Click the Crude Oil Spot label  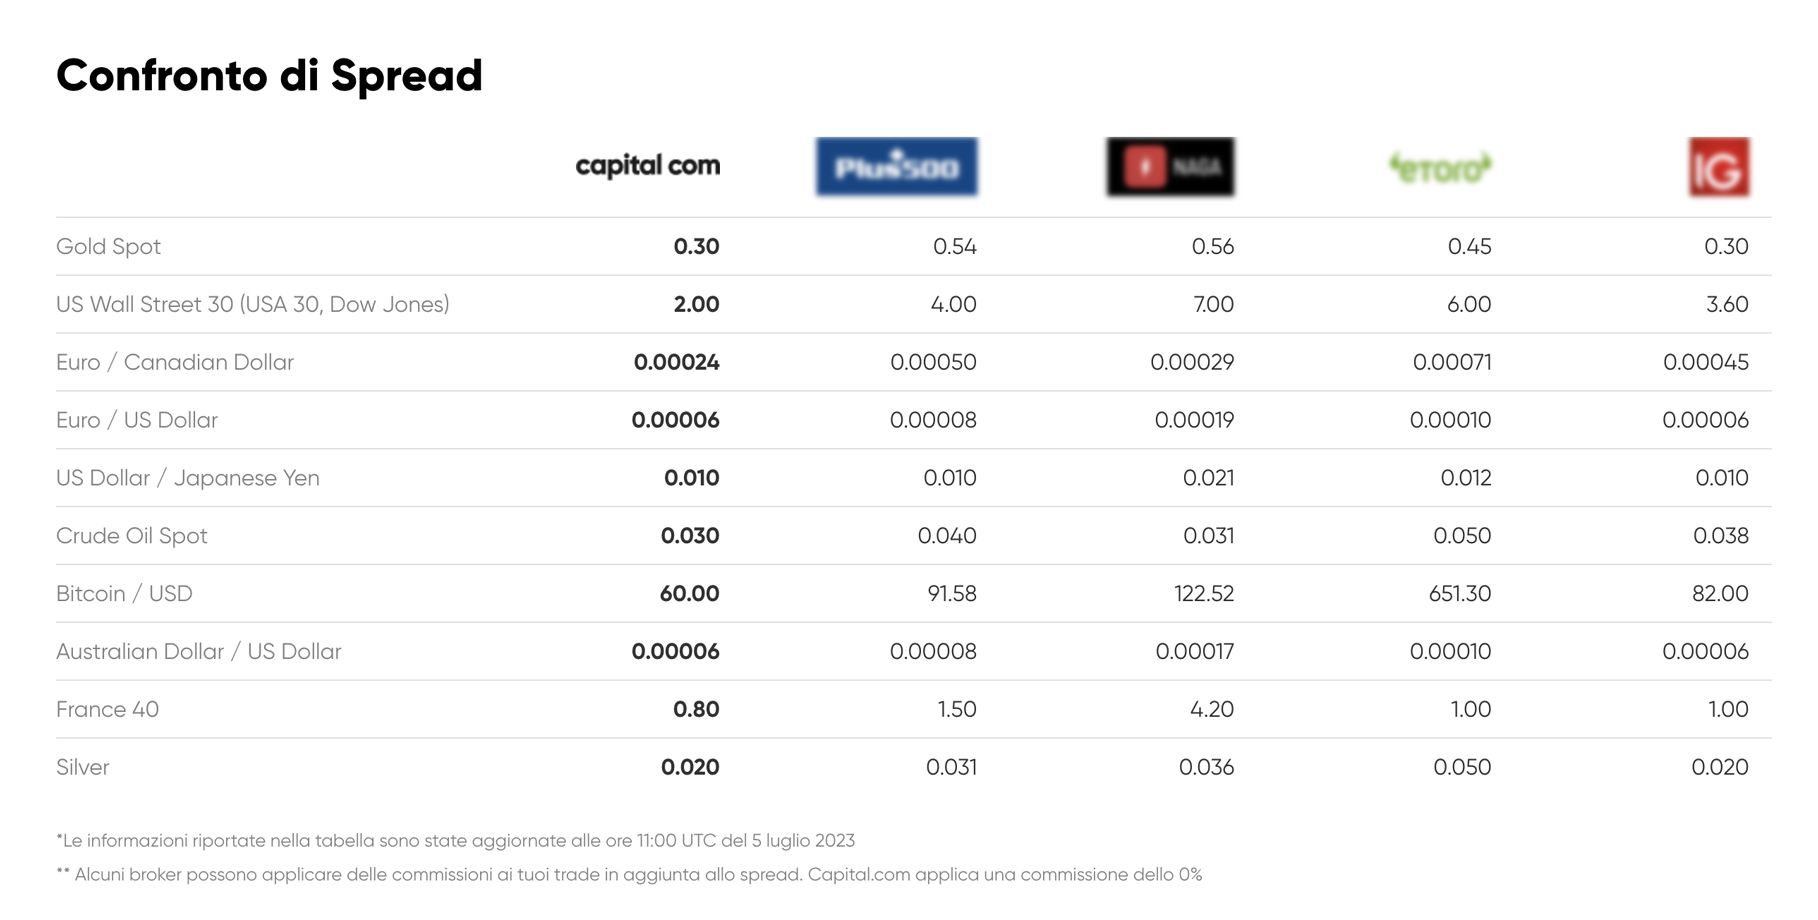132,536
